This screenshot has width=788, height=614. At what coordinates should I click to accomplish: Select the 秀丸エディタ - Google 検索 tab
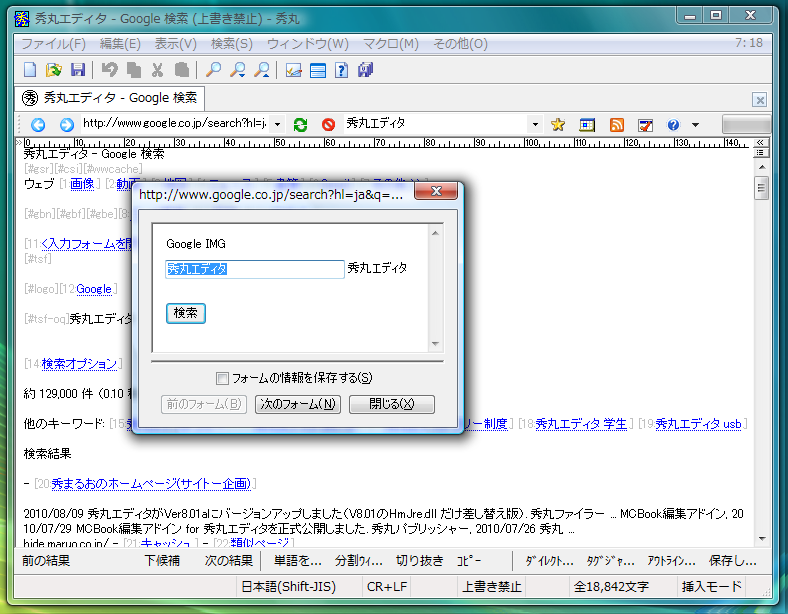[110, 97]
